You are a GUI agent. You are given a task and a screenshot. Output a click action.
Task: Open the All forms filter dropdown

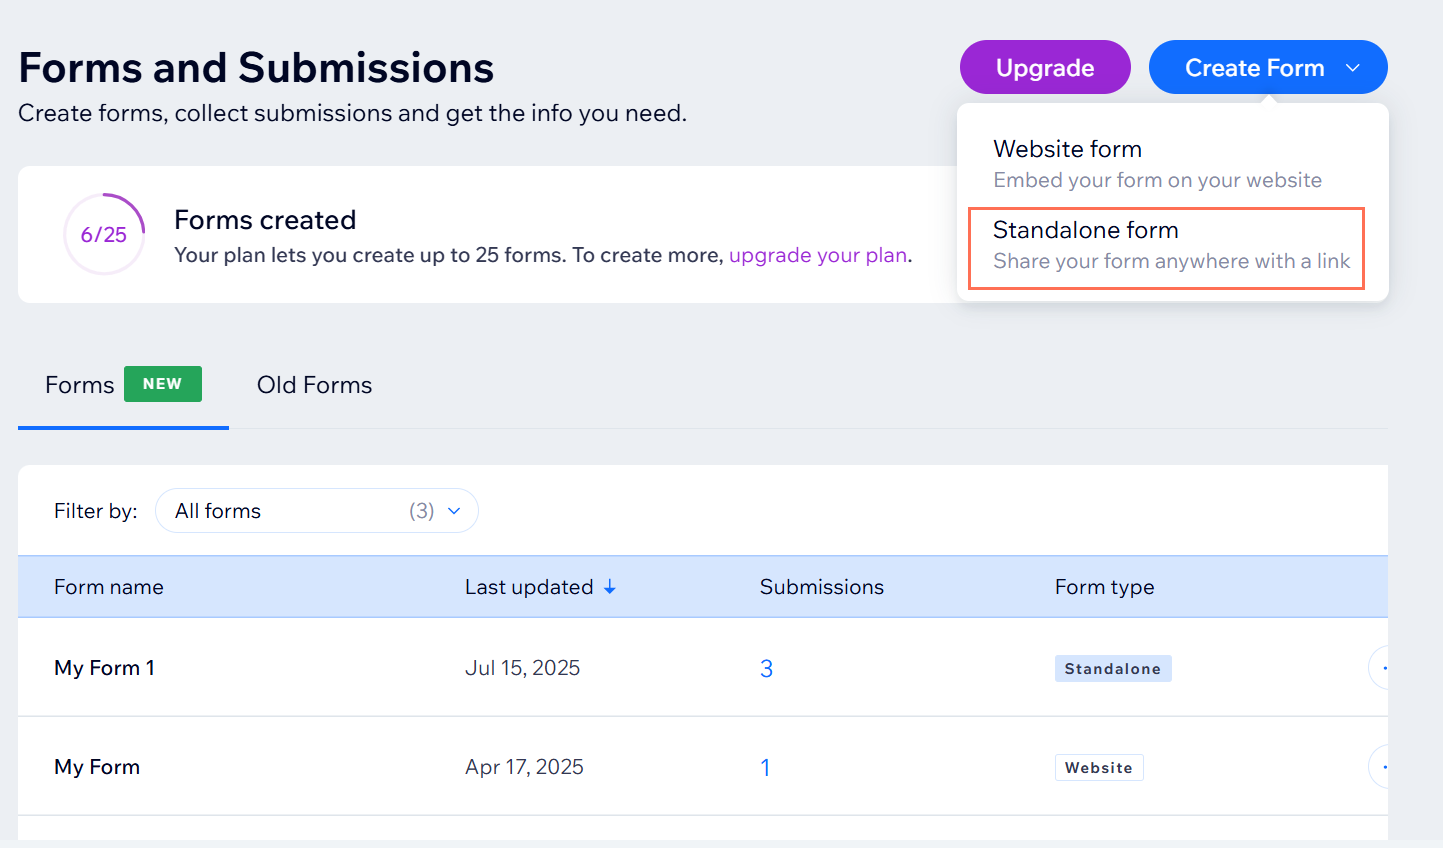(x=316, y=511)
